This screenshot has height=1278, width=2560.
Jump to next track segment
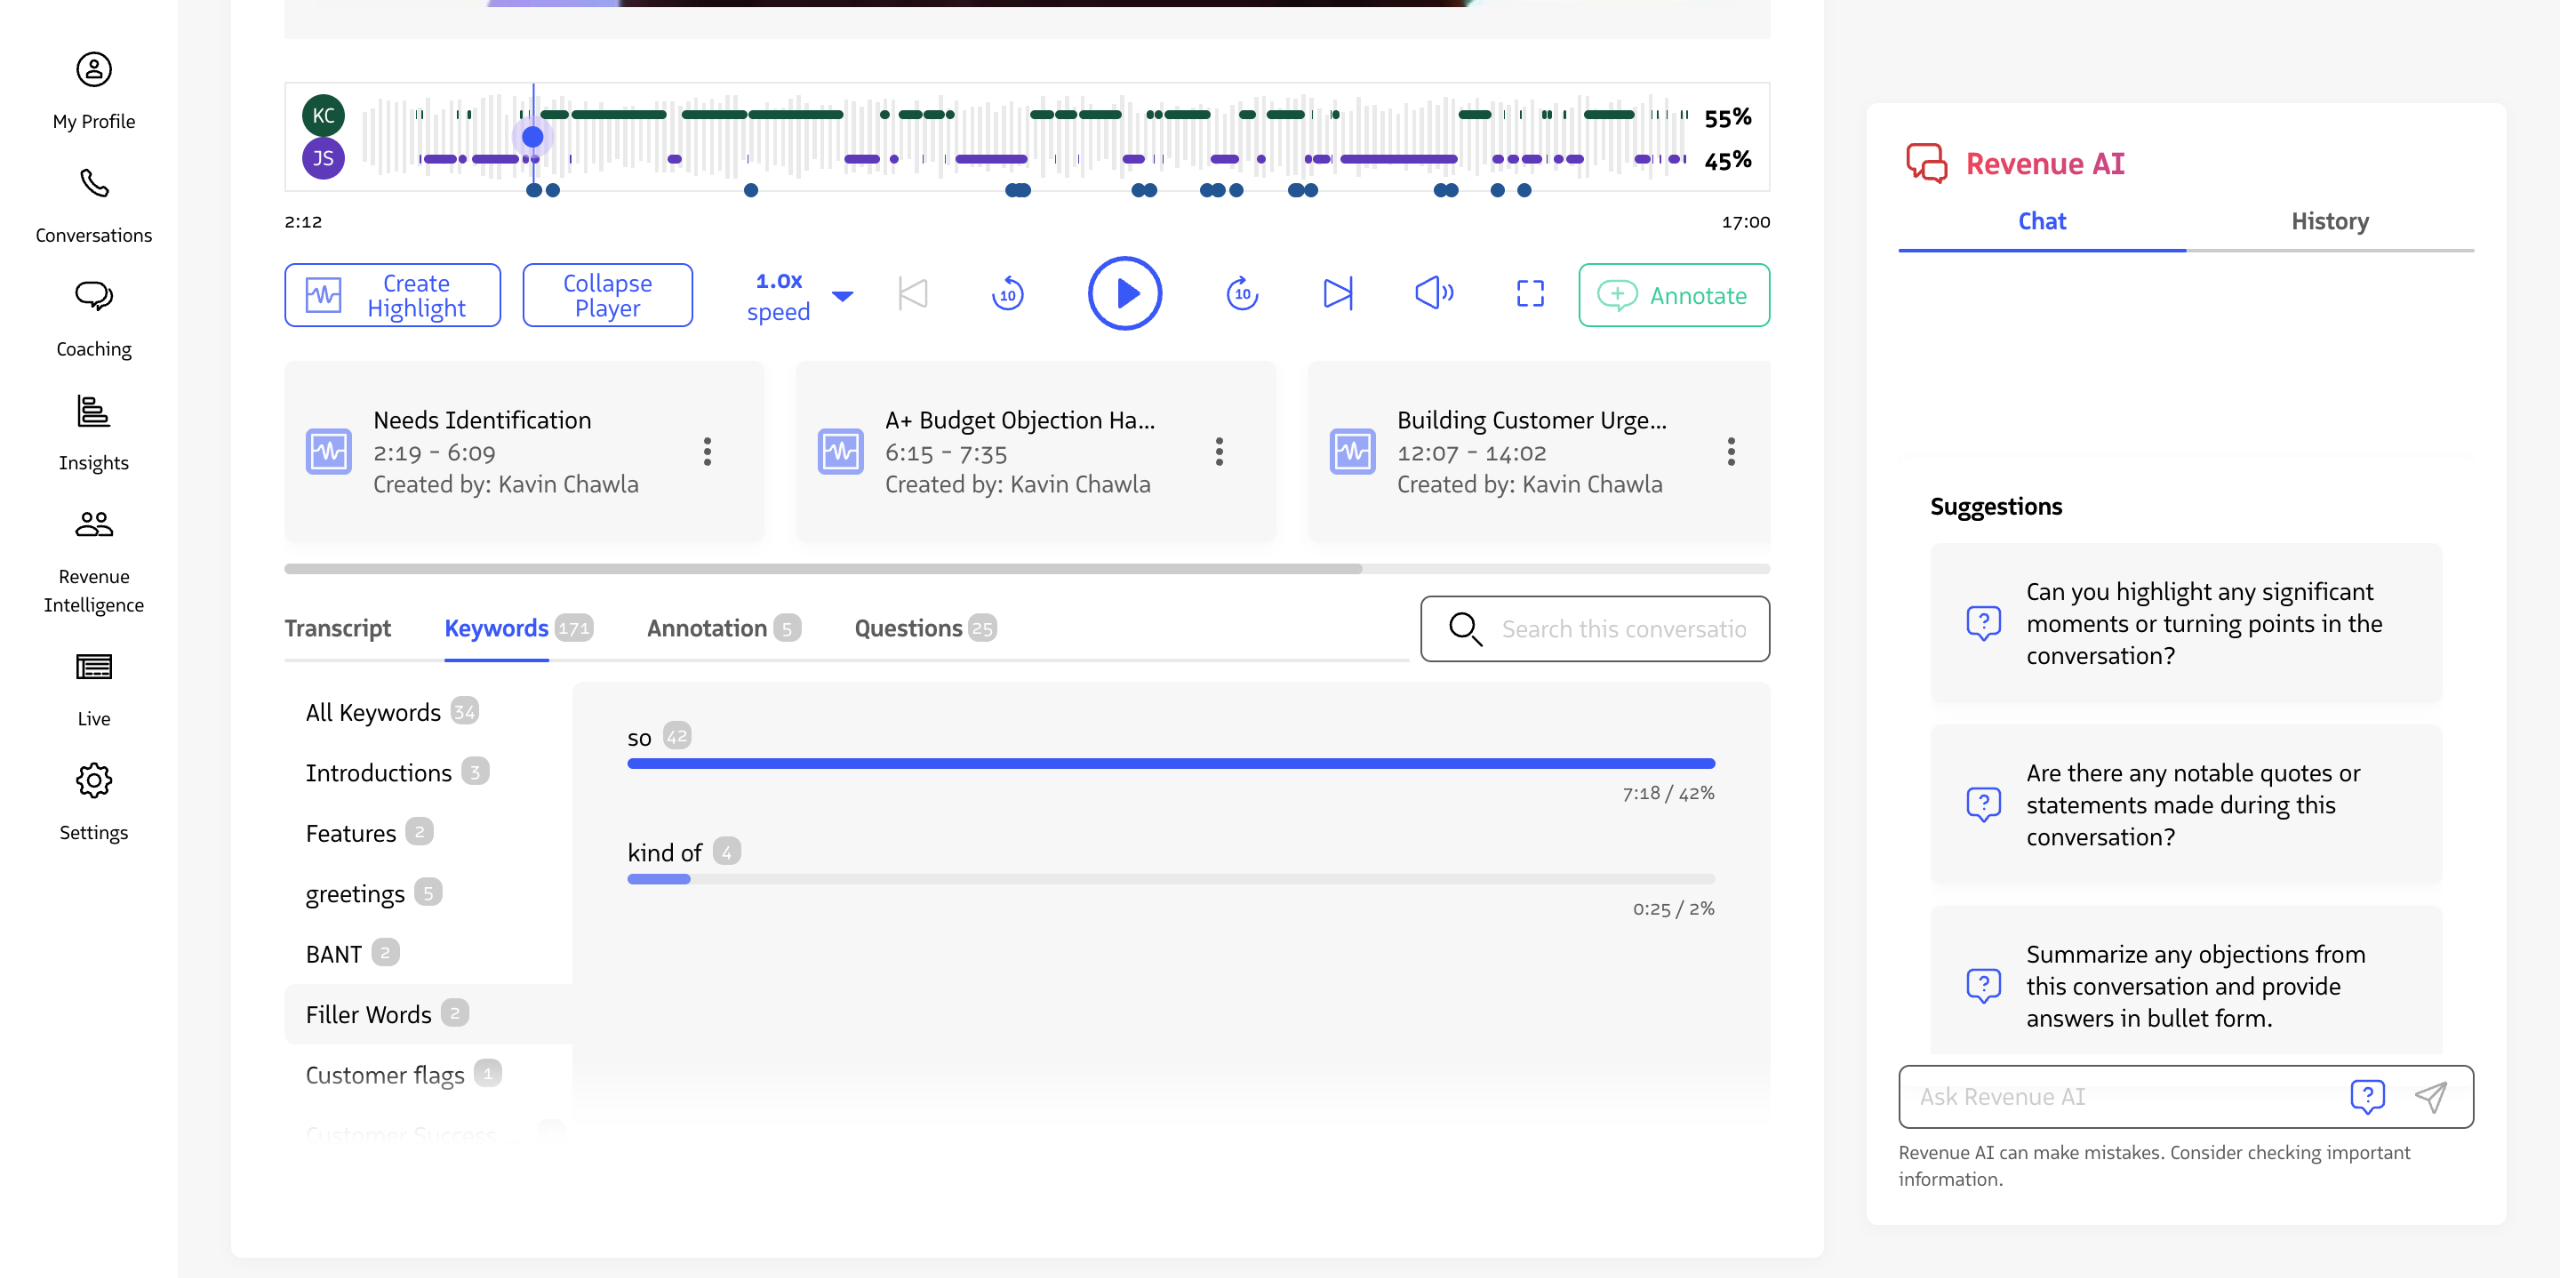tap(1337, 294)
